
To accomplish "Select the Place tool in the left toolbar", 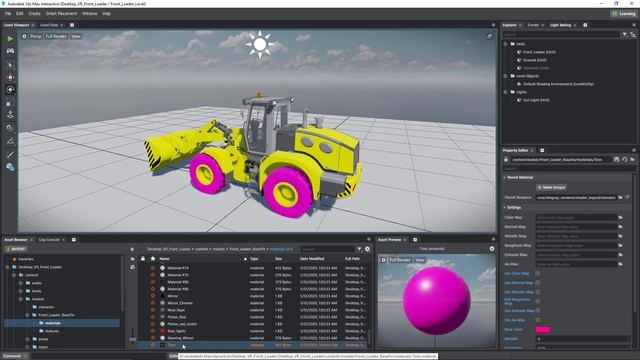I will pyautogui.click(x=10, y=115).
